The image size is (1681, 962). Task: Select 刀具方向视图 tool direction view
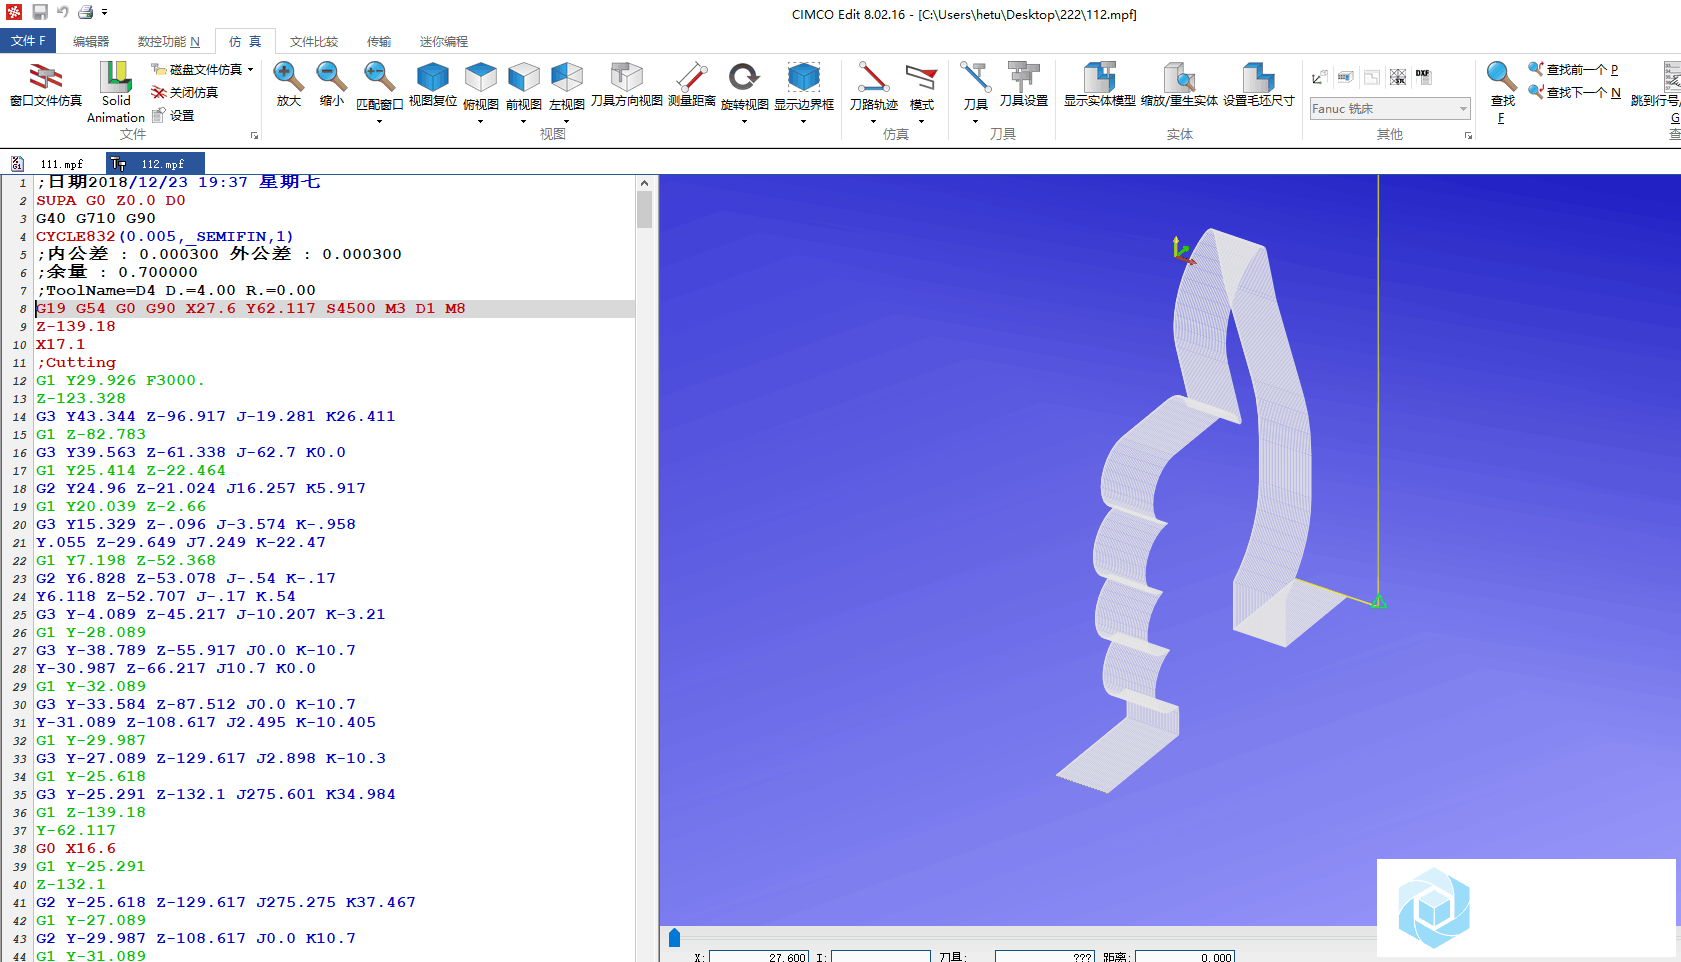[627, 85]
